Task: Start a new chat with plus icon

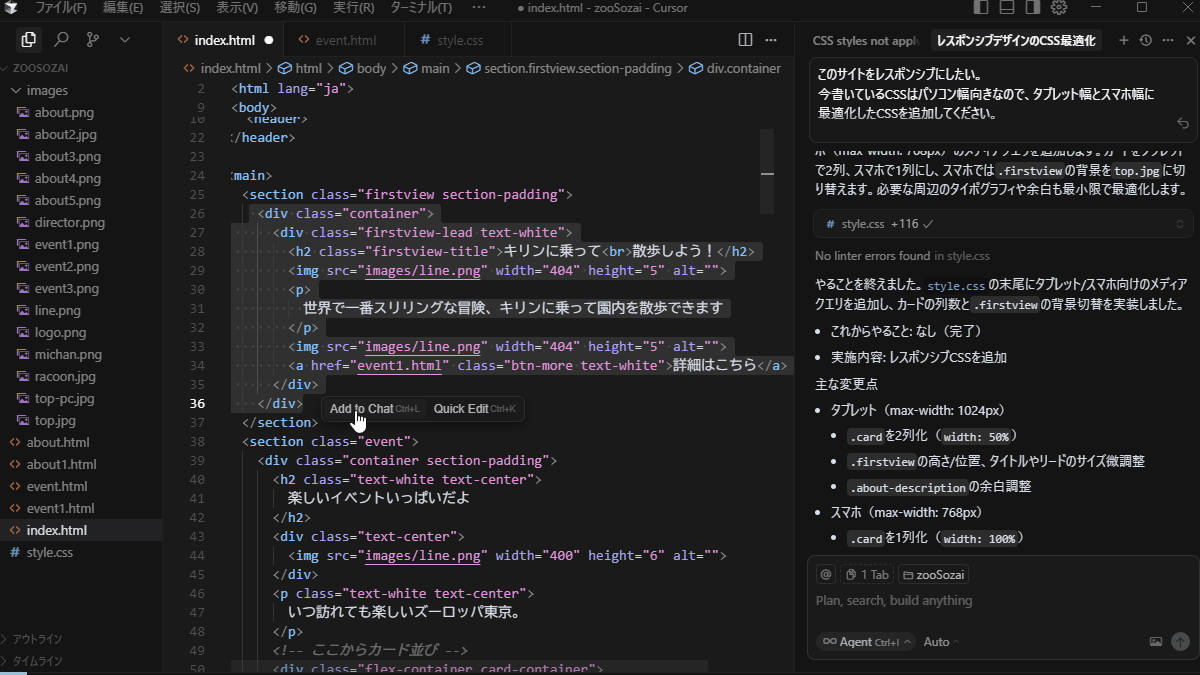Action: (1123, 40)
